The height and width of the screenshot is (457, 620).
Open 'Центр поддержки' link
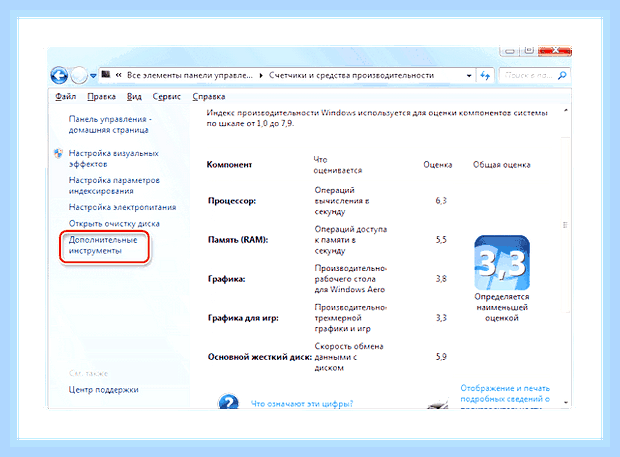(x=103, y=390)
